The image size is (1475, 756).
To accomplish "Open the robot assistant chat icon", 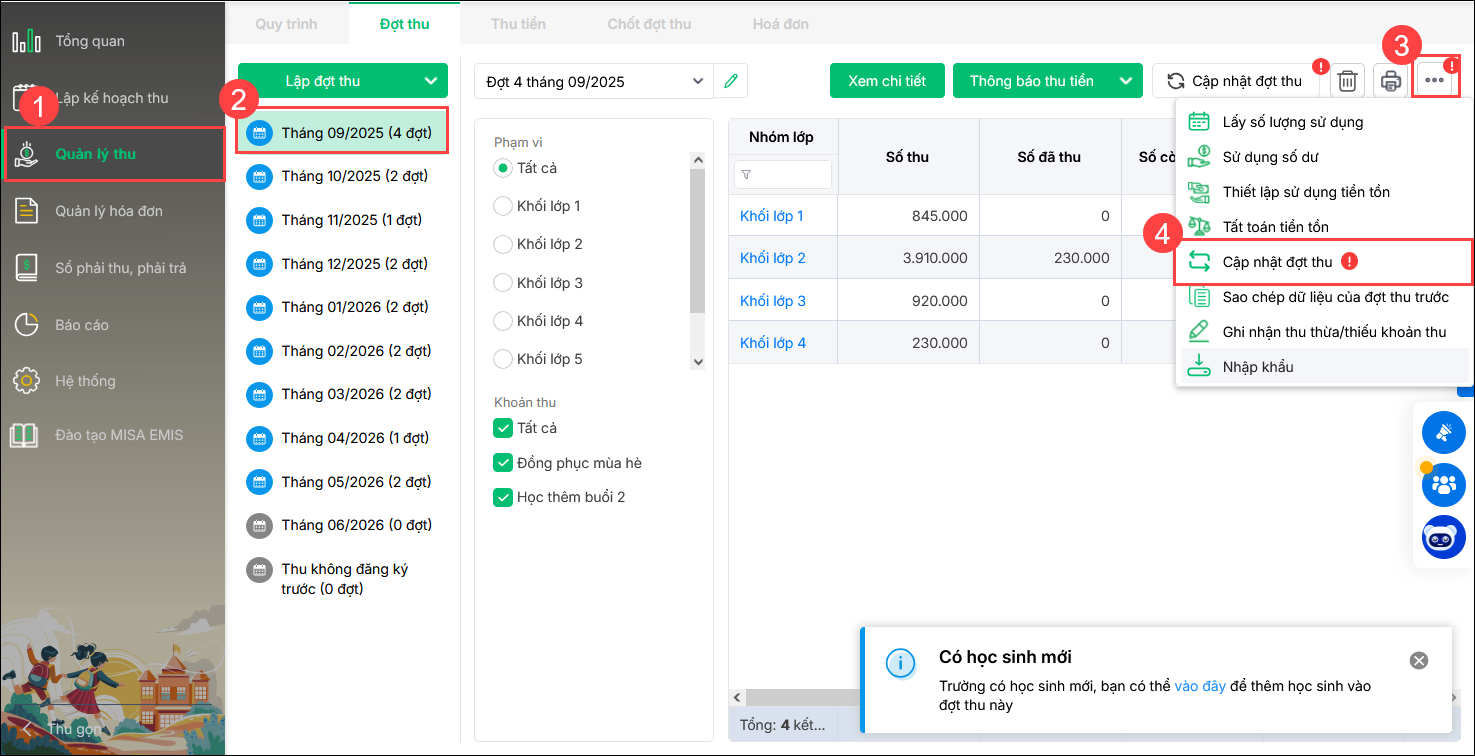I will click(1443, 538).
